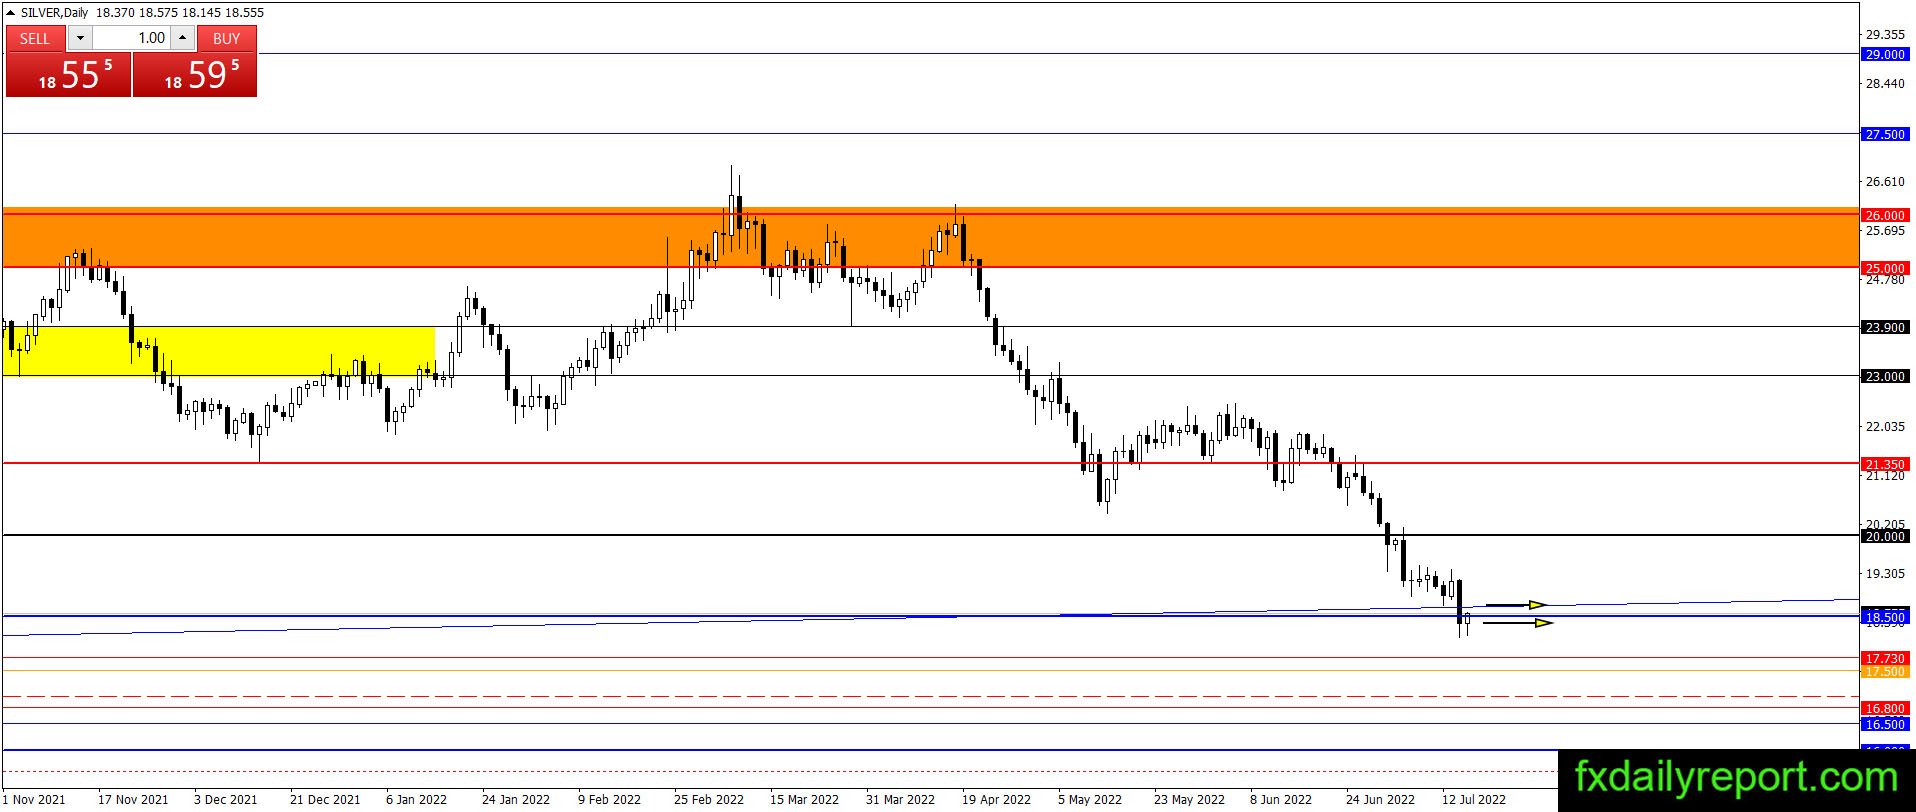
Task: Increase lot volume with up arrow
Action: coord(182,38)
